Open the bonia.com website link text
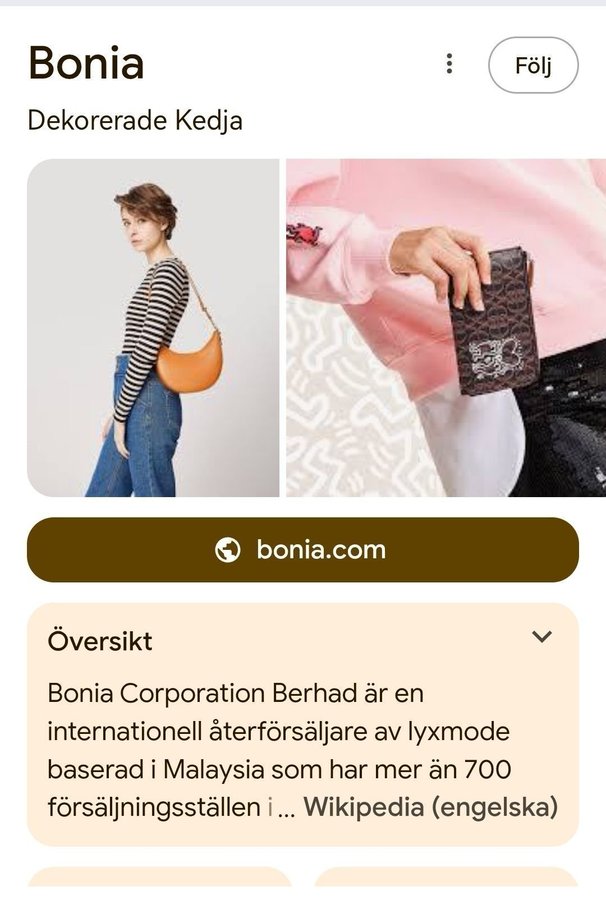The width and height of the screenshot is (606, 900). (x=321, y=550)
